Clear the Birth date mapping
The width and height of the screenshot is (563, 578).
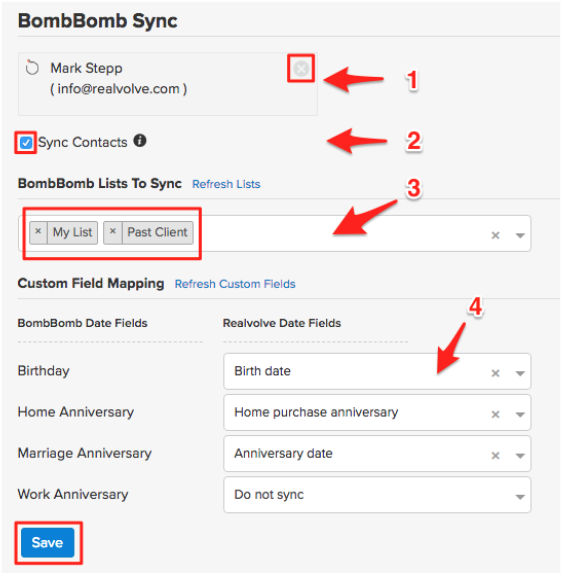[x=495, y=373]
